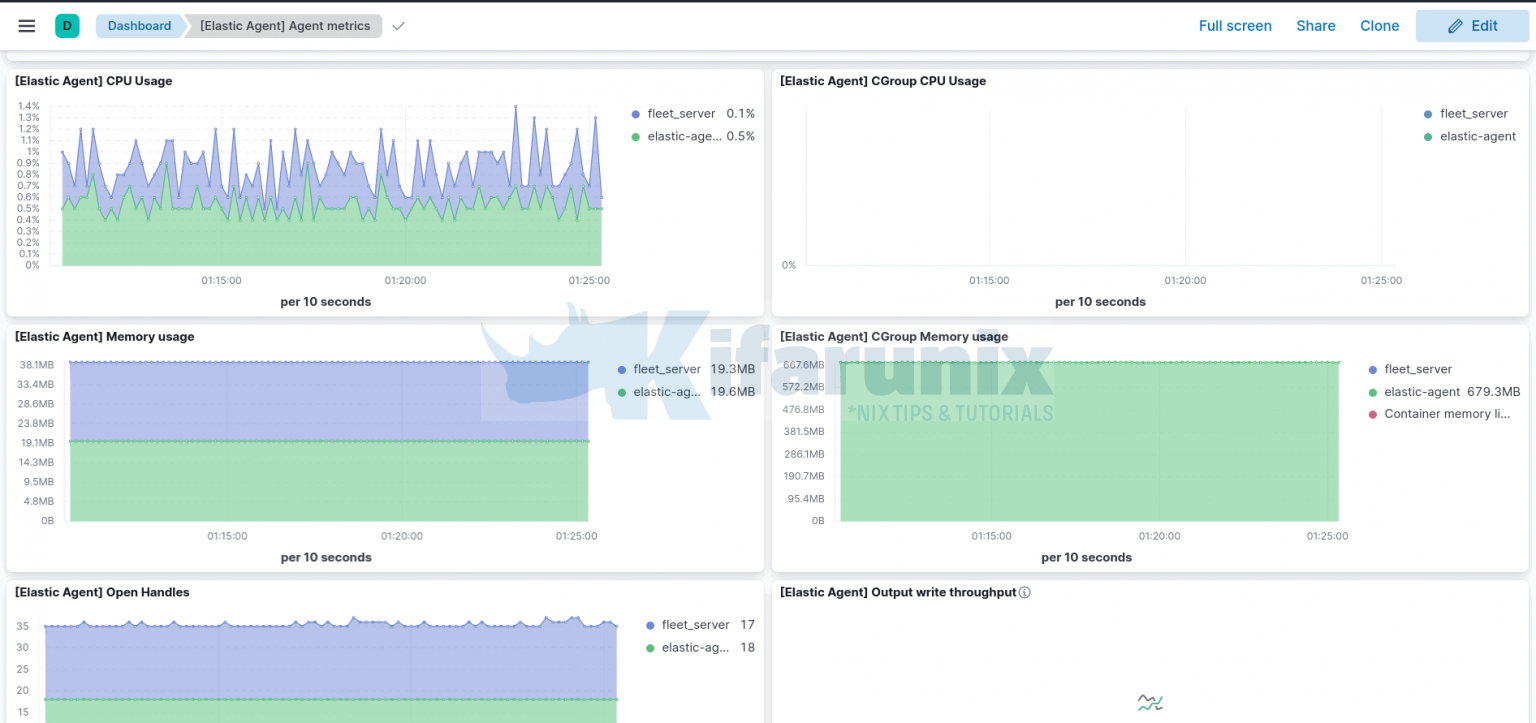1536x723 pixels.
Task: Open the Share options
Action: tap(1315, 26)
